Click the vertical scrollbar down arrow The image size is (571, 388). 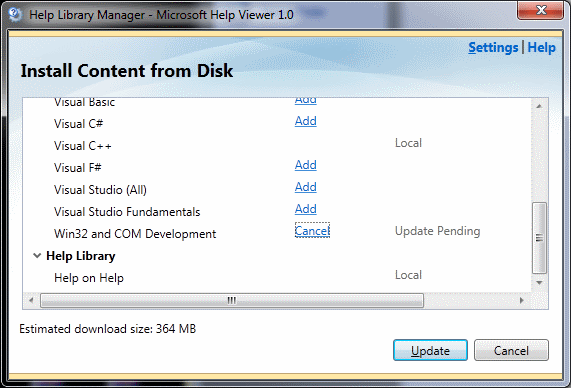coord(539,283)
